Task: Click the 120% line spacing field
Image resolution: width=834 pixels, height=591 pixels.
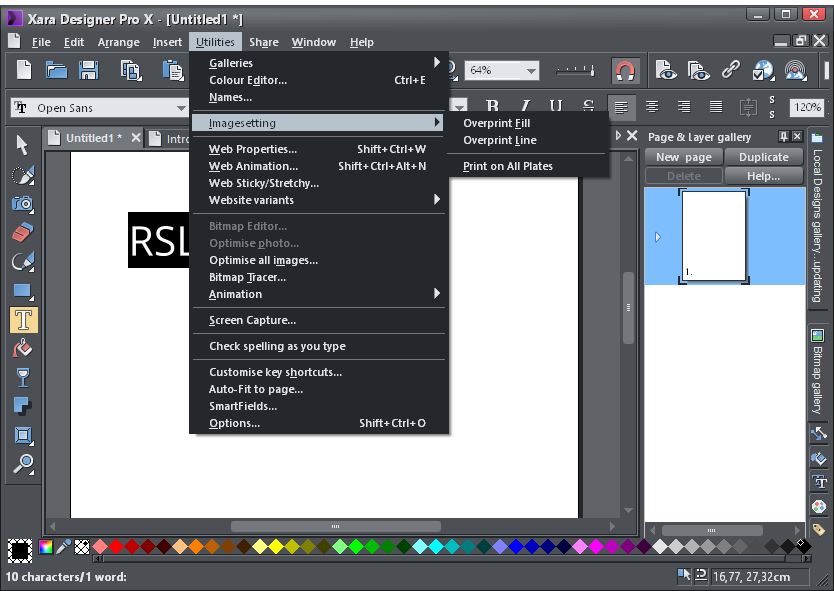Action: point(807,107)
